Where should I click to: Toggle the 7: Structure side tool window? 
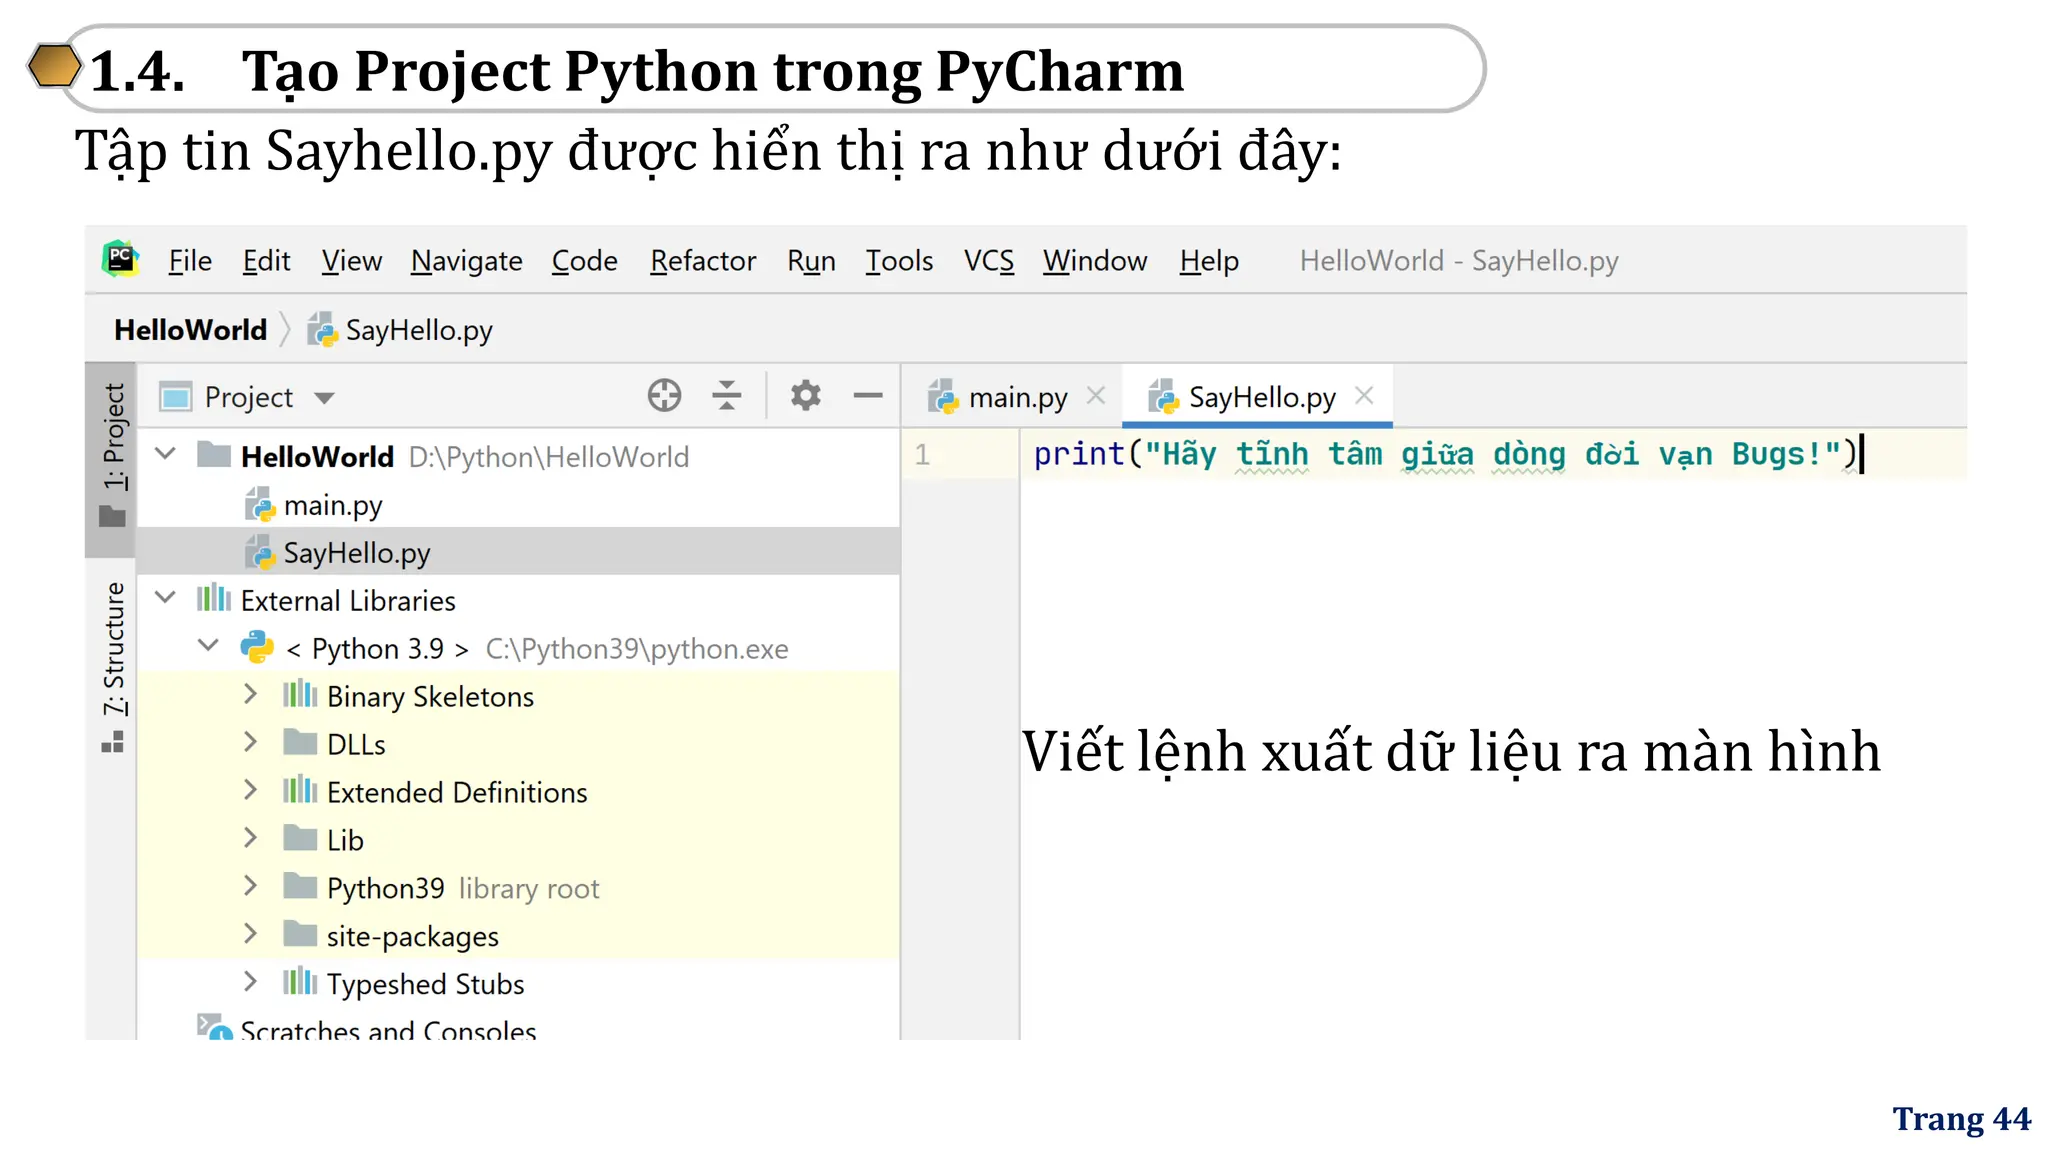(x=113, y=666)
